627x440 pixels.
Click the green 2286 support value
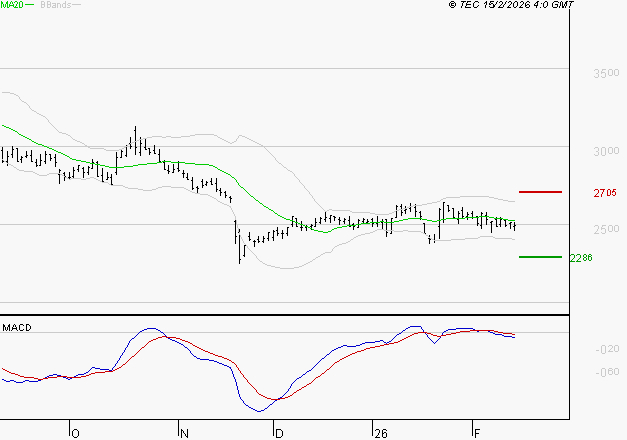point(581,258)
